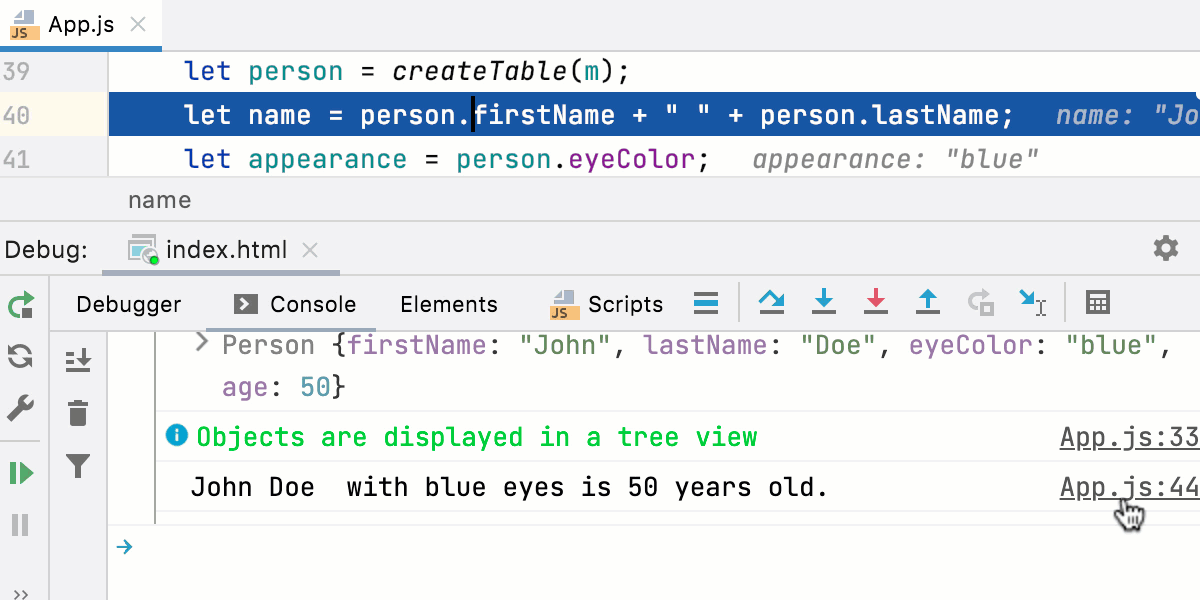The height and width of the screenshot is (600, 1200).
Task: Clear the console using the trash icon
Action: (78, 412)
